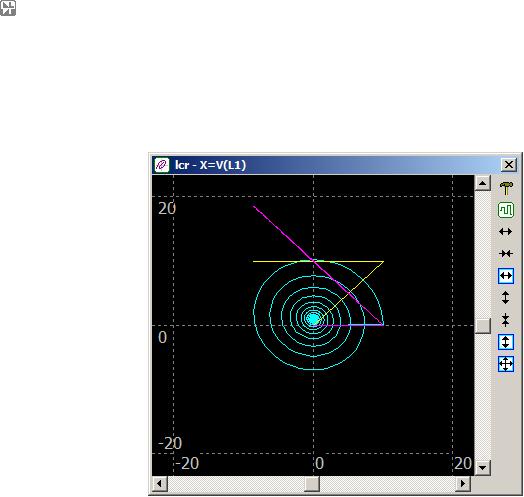Viewport: 524px width, 497px height.
Task: Click the vertical scrollbar up arrow
Action: (483, 183)
